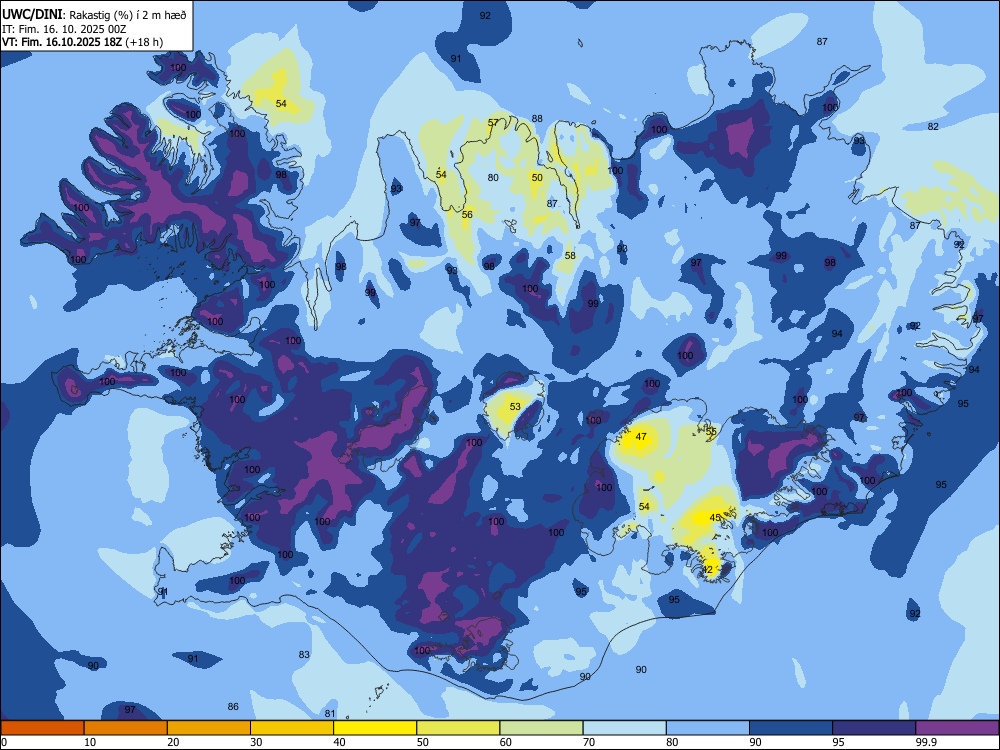Image resolution: width=1000 pixels, height=750 pixels.
Task: Click the navy 95–99.9 legend swatch
Action: pos(874,727)
